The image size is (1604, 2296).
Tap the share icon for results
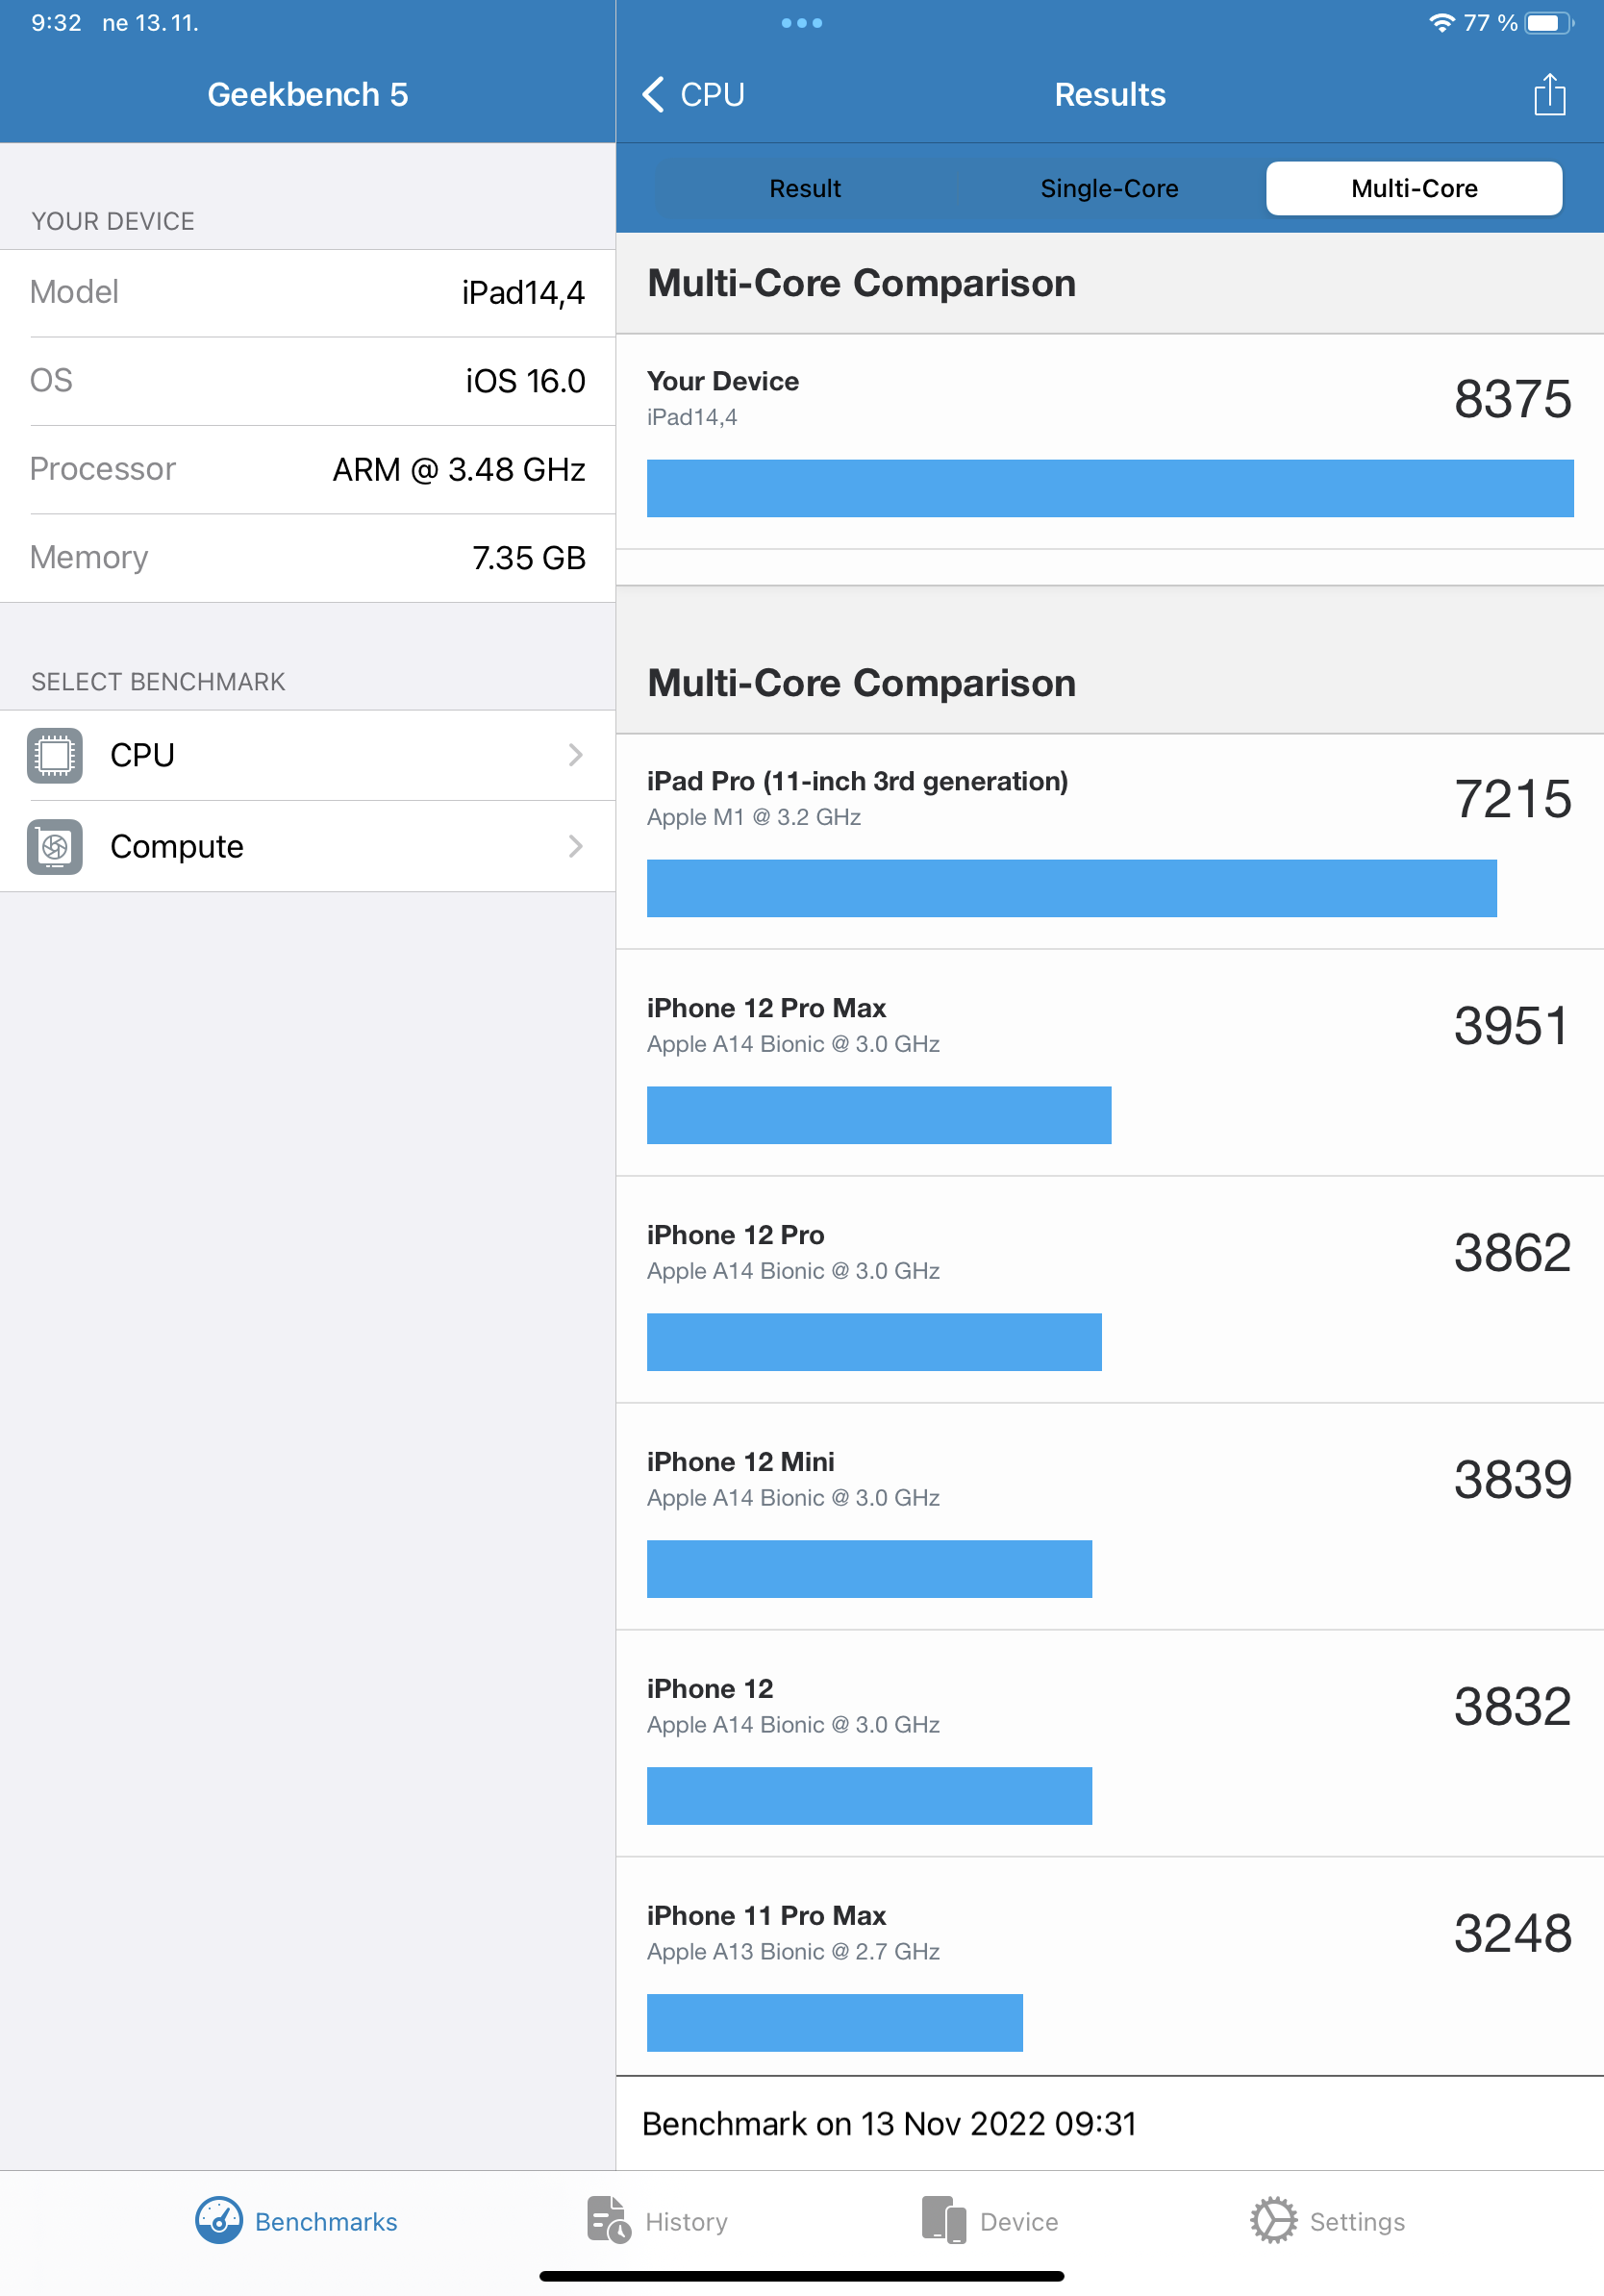pyautogui.click(x=1550, y=93)
